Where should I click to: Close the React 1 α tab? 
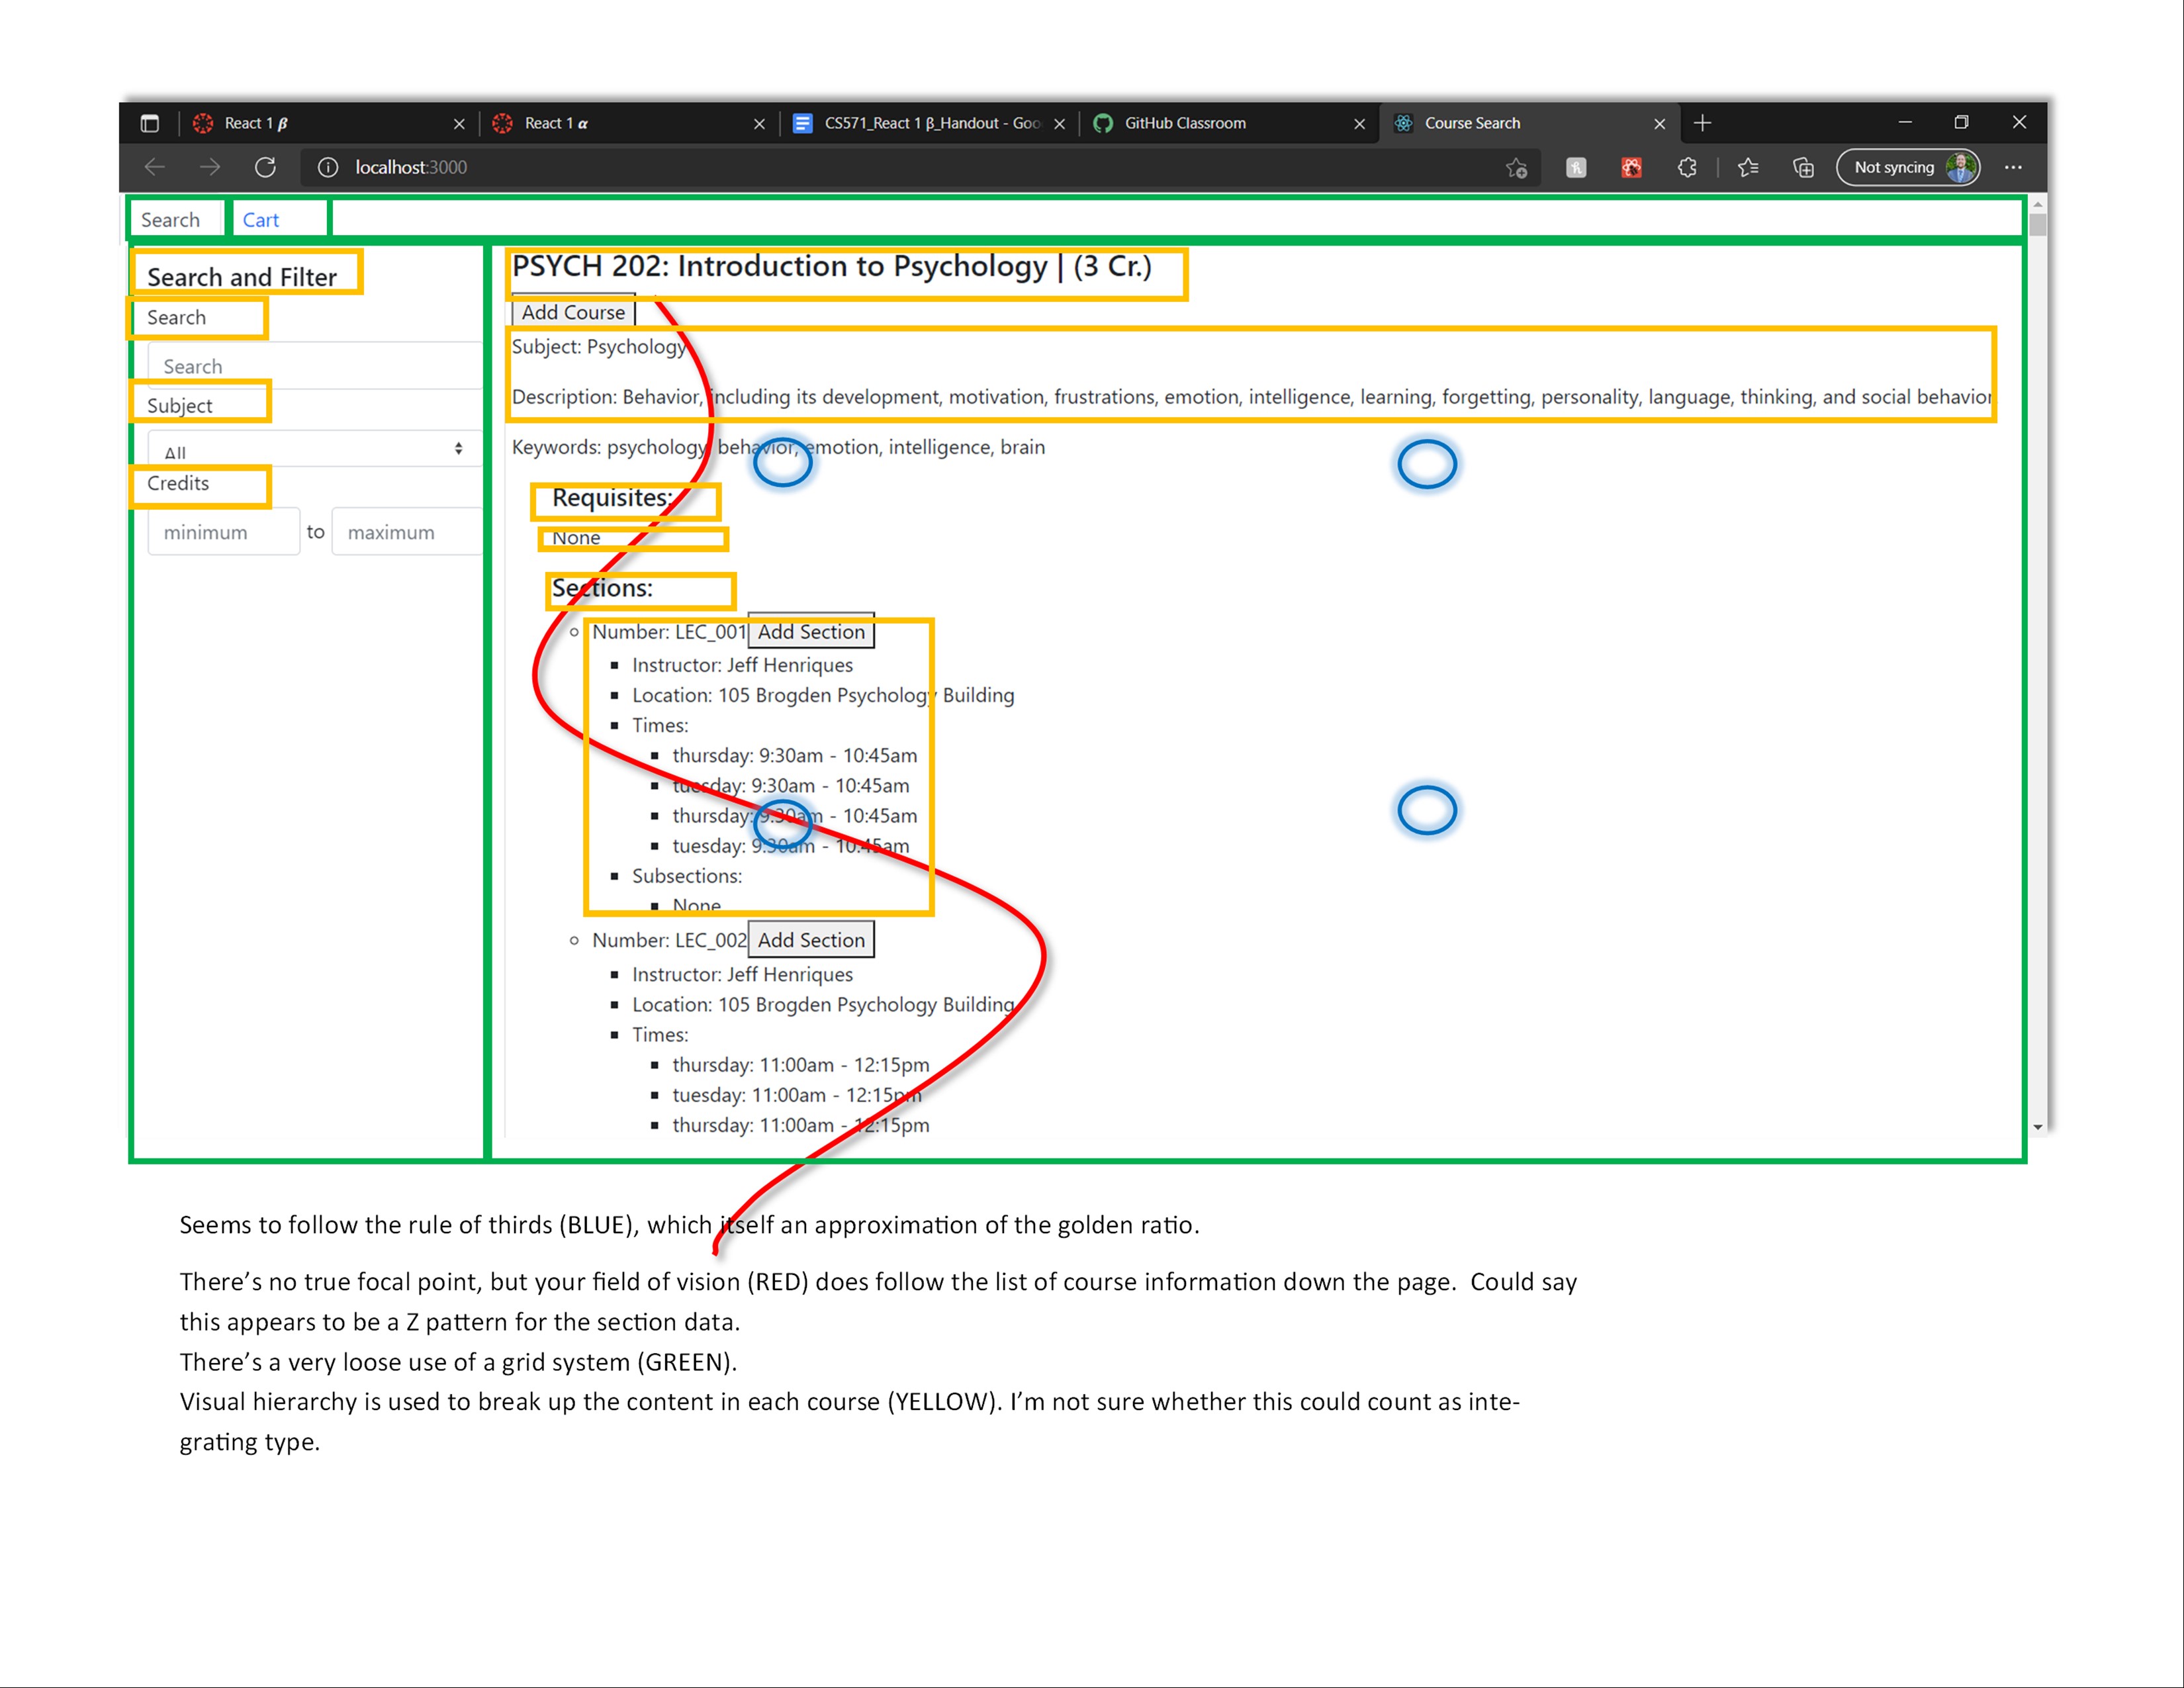tap(759, 124)
